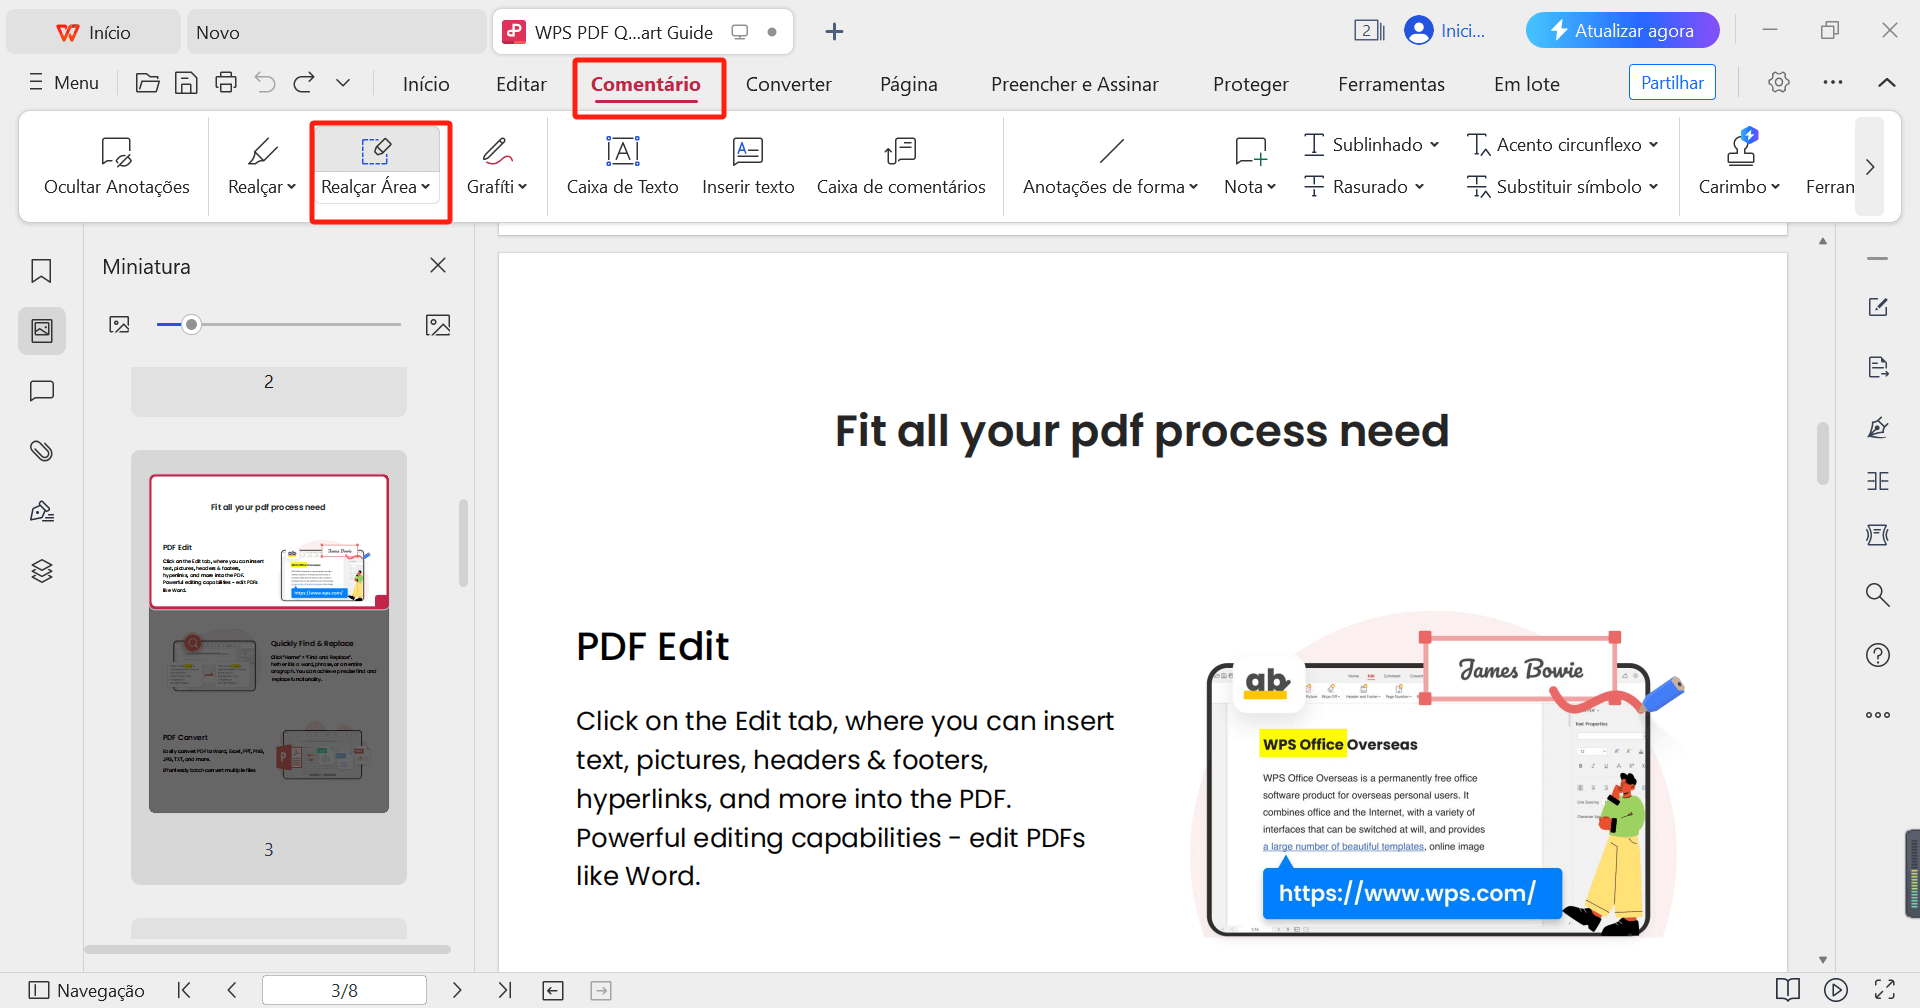The height and width of the screenshot is (1008, 1920).
Task: Open the Anotações de forma dropdown
Action: (x=1109, y=186)
